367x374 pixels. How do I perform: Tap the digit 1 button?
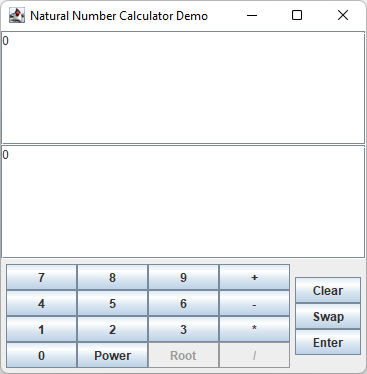click(x=42, y=329)
